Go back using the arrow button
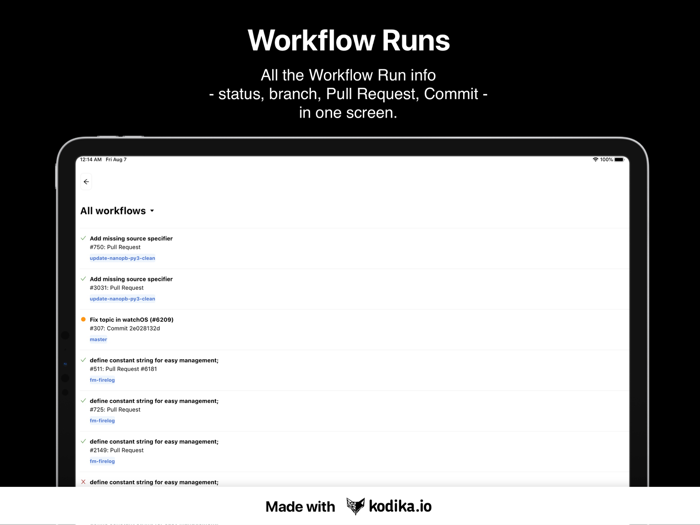 pyautogui.click(x=86, y=182)
